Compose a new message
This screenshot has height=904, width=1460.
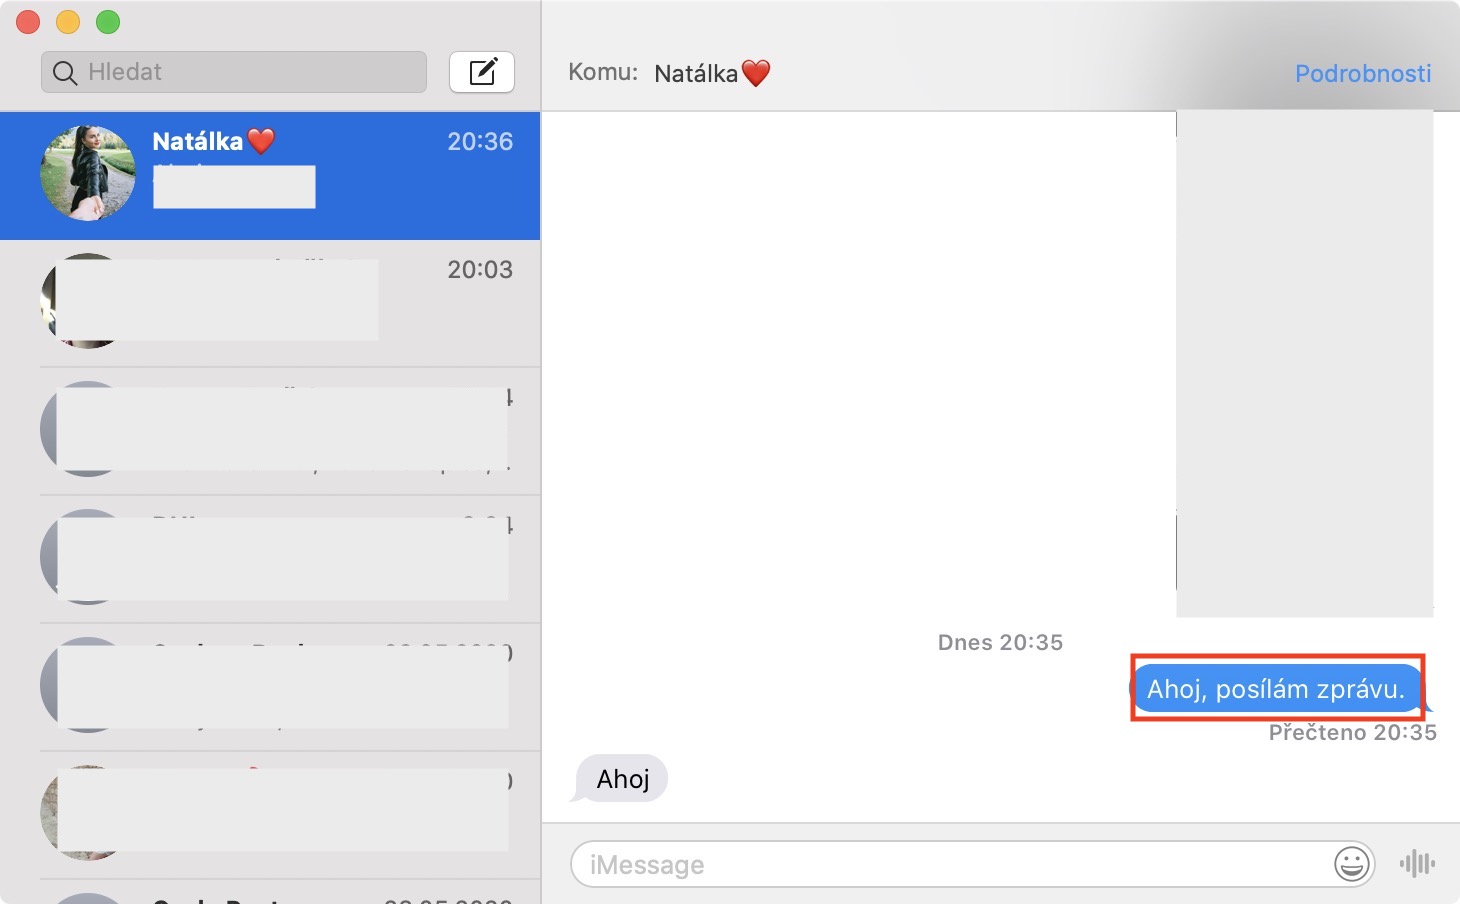pyautogui.click(x=482, y=71)
